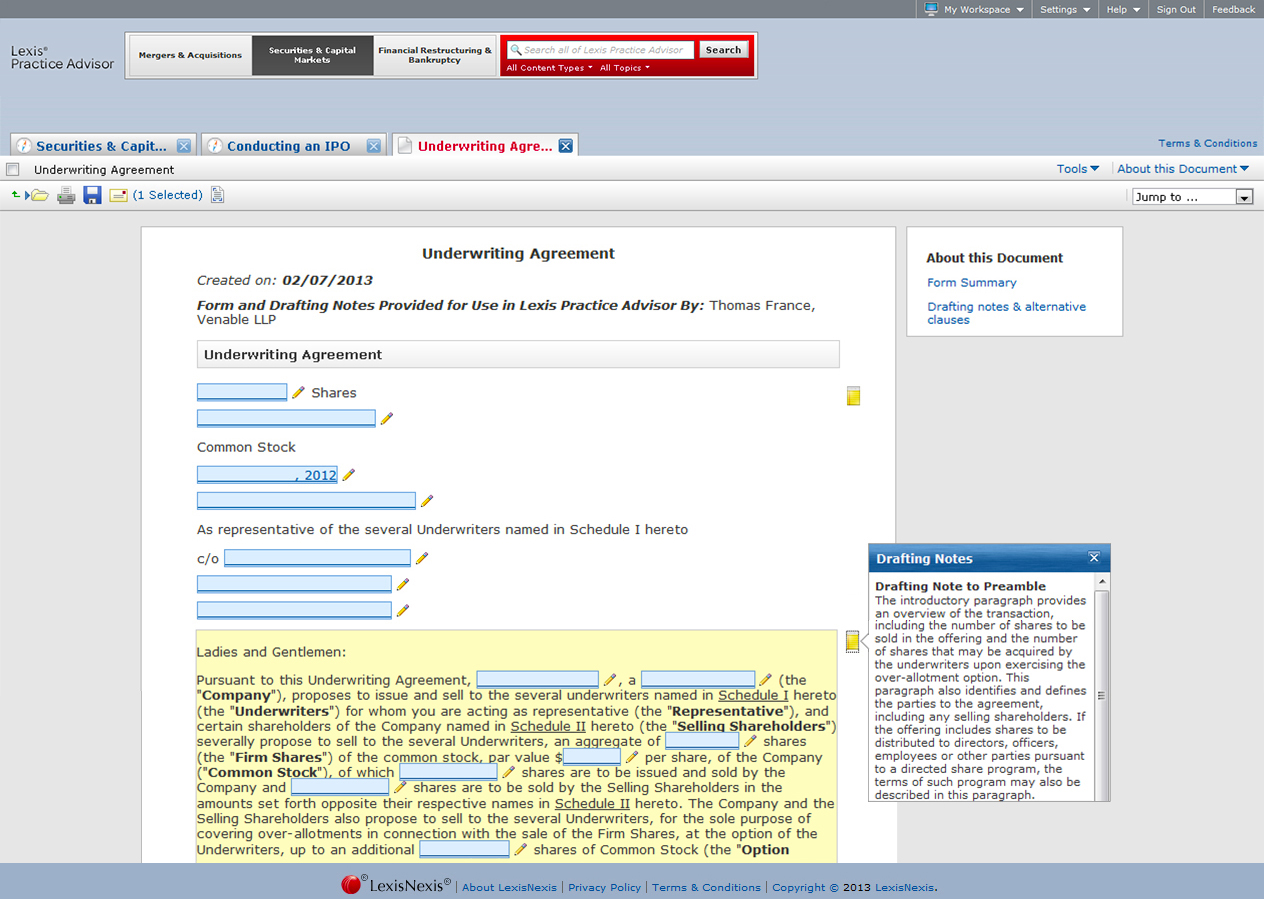1264x899 pixels.
Task: Click the Sign Out link
Action: 1176,9
